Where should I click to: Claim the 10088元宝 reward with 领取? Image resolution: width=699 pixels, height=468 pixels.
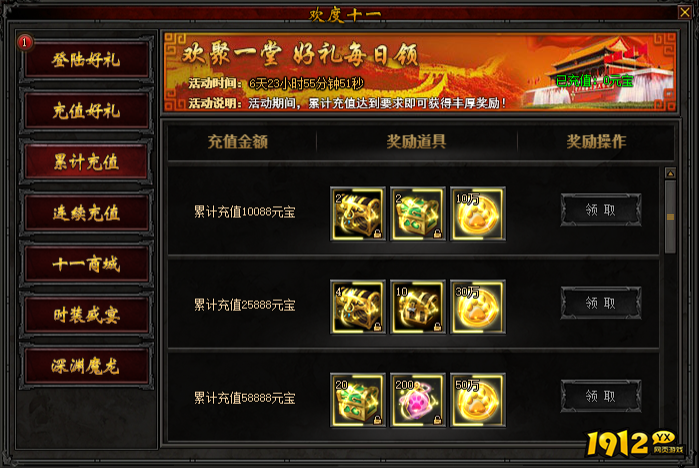600,209
